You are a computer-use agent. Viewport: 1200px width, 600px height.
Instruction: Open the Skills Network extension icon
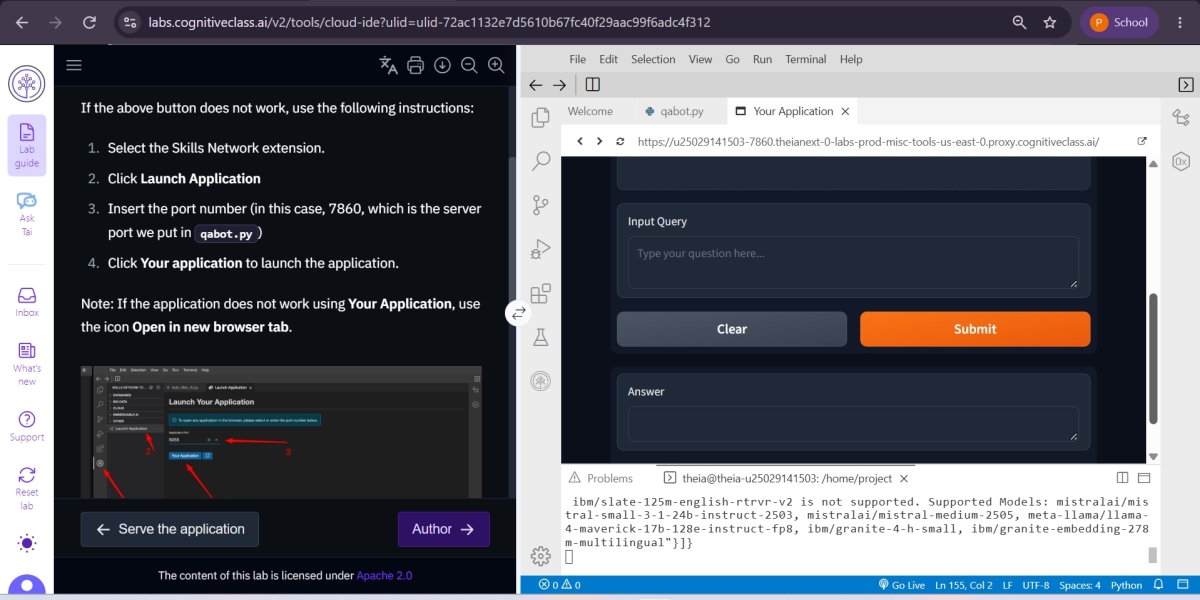click(541, 381)
